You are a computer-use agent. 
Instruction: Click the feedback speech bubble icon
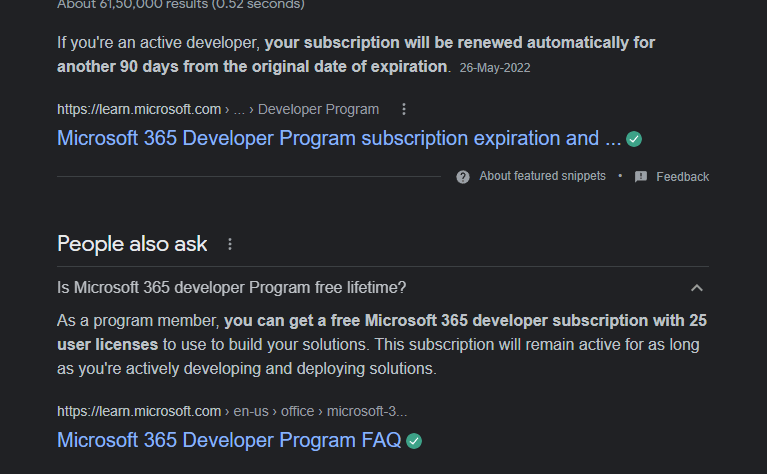(x=641, y=177)
